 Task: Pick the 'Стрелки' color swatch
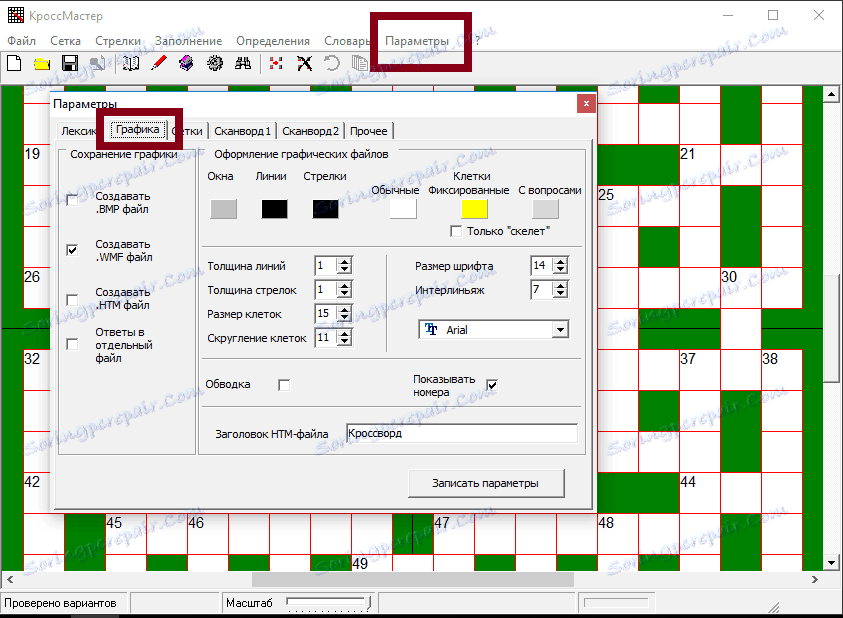[x=326, y=209]
